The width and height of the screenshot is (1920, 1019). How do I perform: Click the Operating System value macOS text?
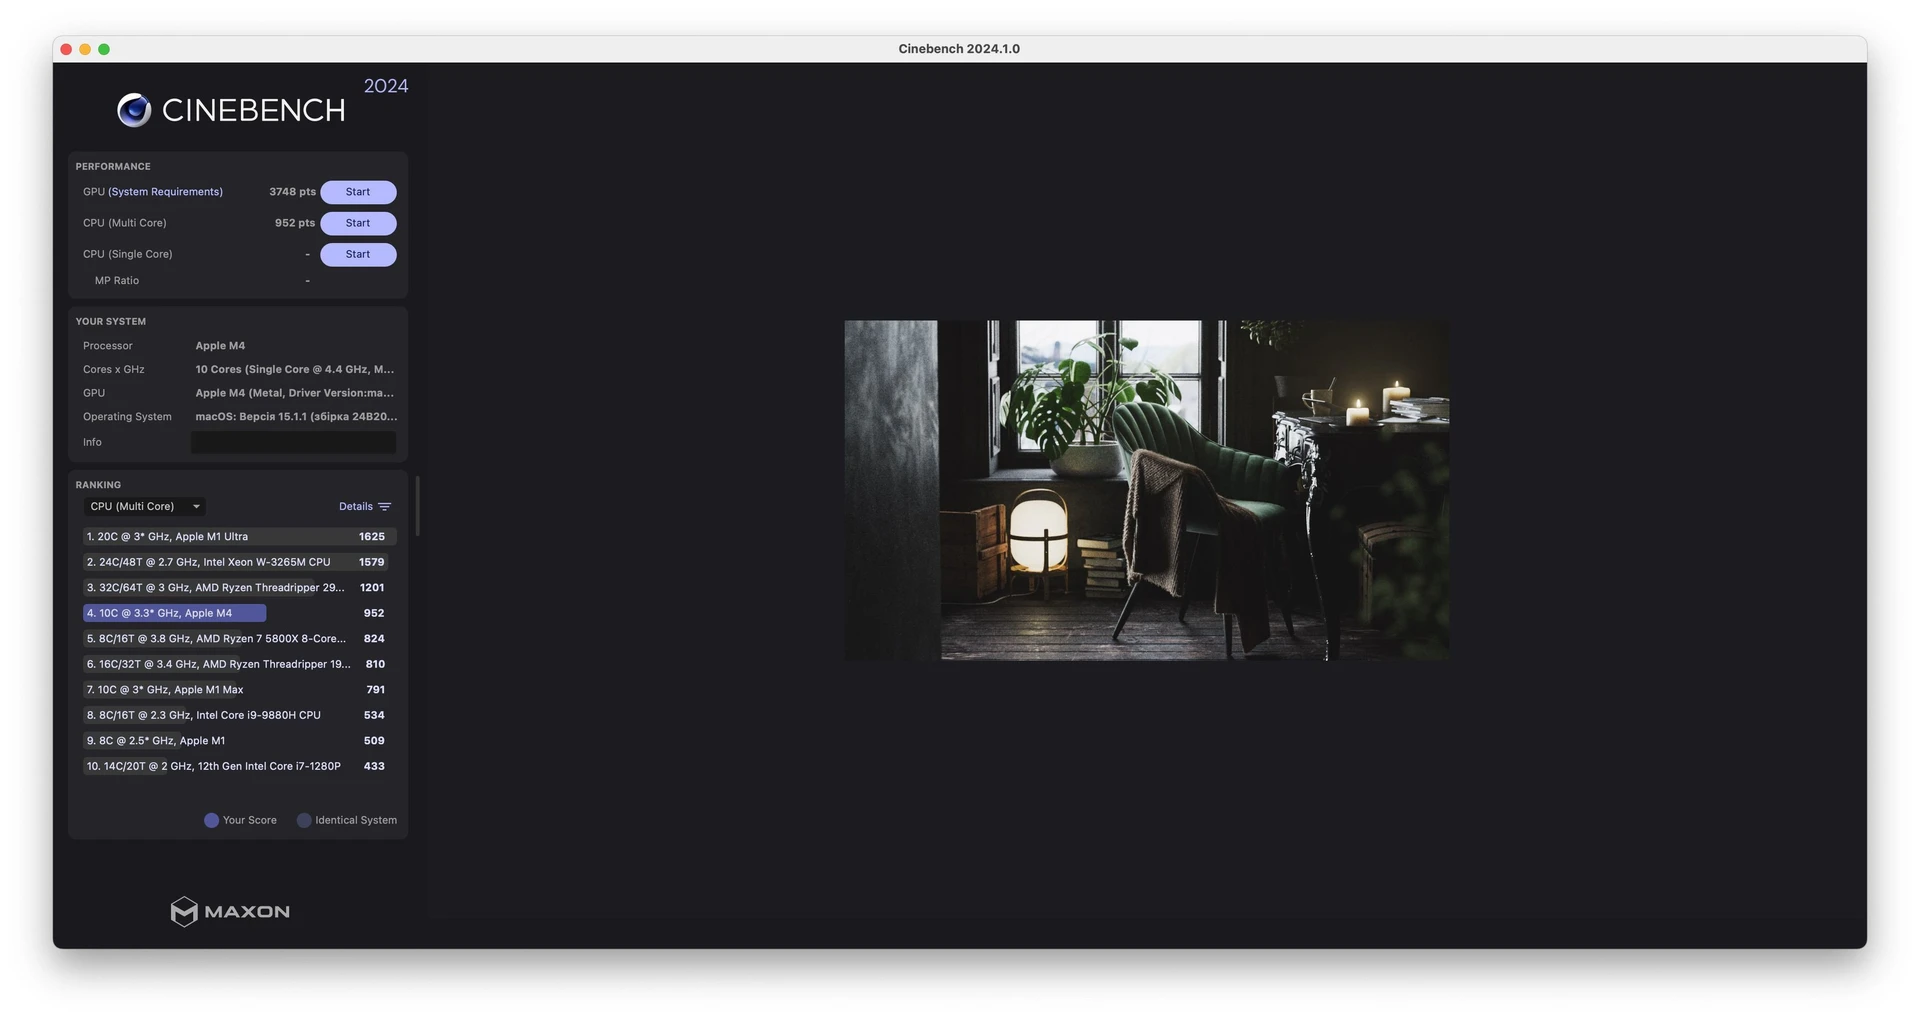[296, 417]
